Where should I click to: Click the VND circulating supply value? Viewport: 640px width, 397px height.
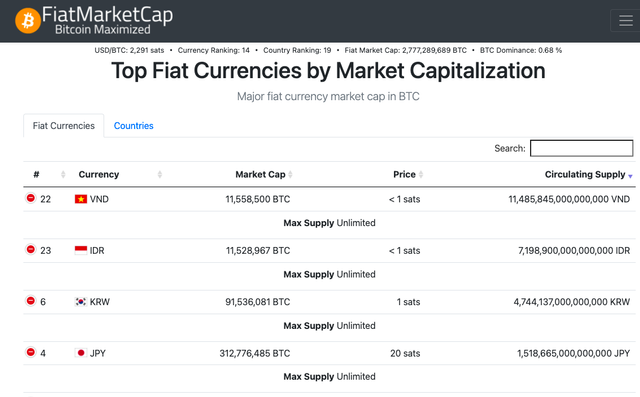(x=569, y=199)
